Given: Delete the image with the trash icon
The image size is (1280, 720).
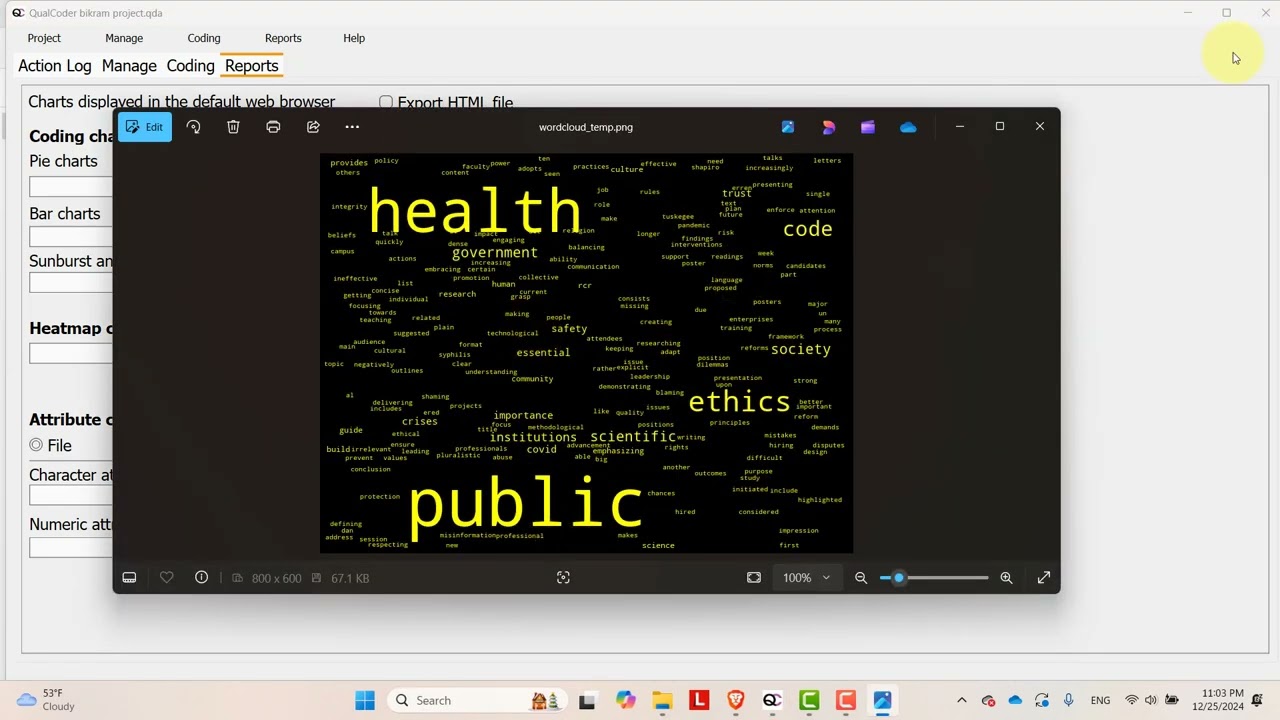Looking at the screenshot, I should click(x=233, y=127).
